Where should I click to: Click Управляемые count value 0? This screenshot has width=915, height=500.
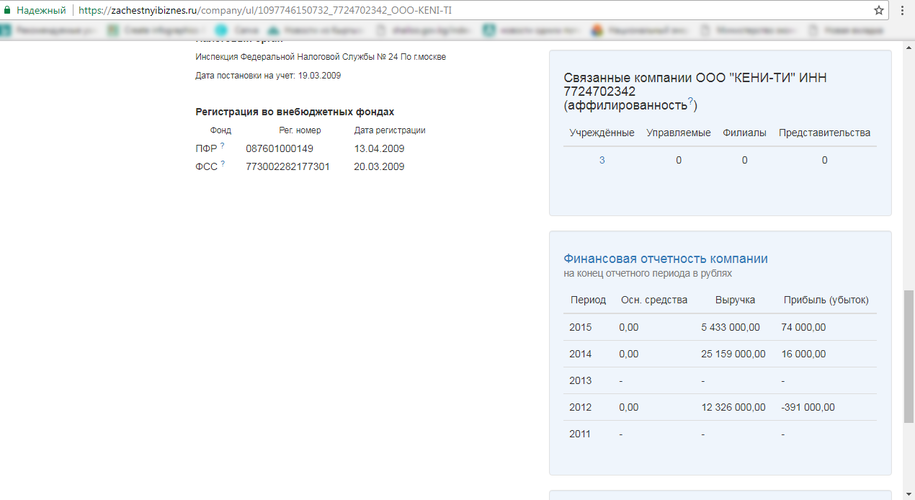[x=678, y=160]
